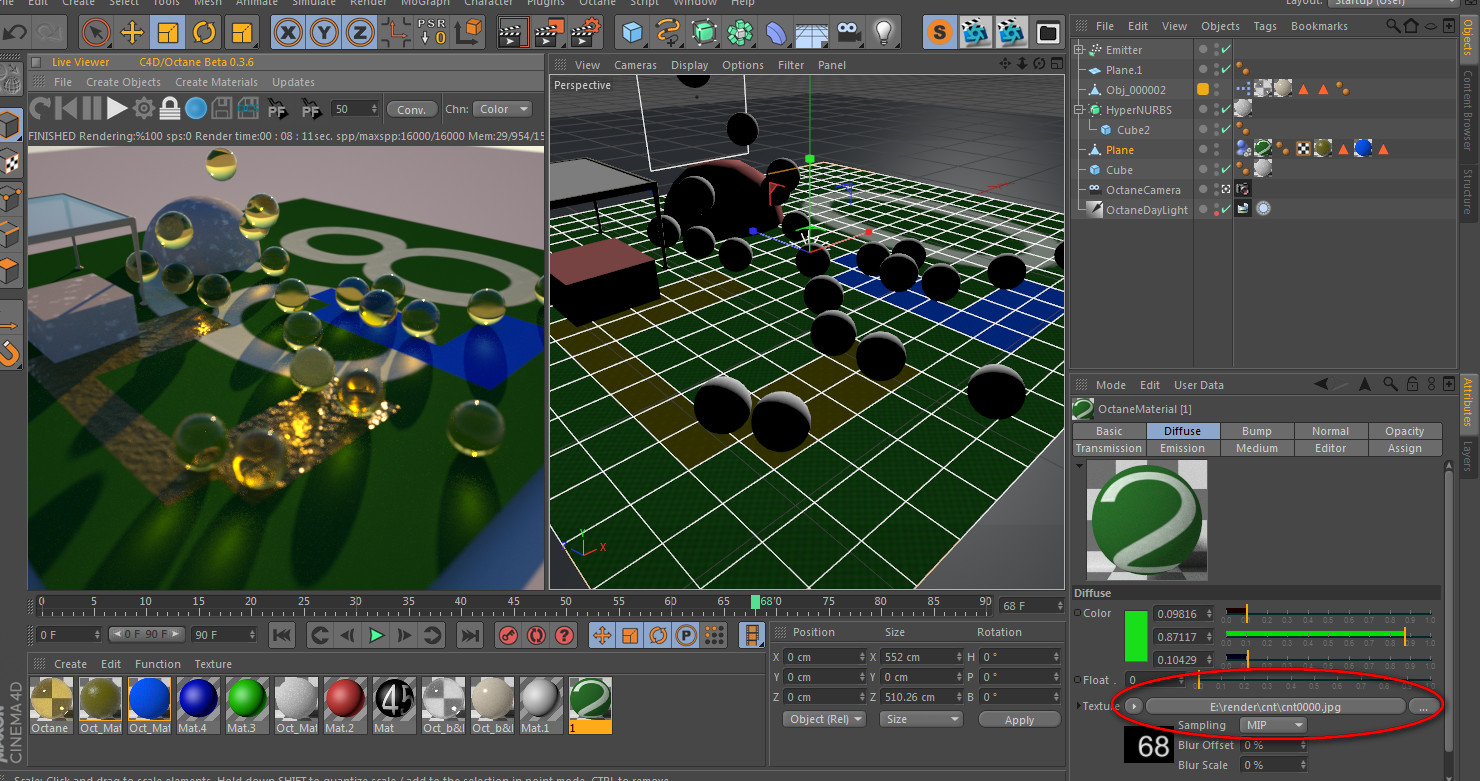Screen dimensions: 1480x781
Task: Click the Apply button in Coordinates
Action: click(x=1019, y=719)
